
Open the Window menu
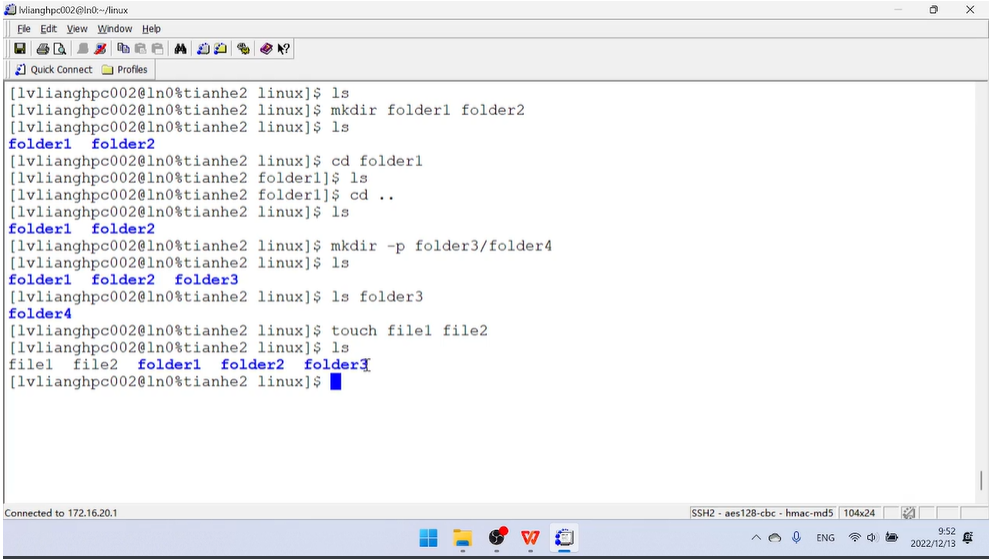pyautogui.click(x=115, y=28)
